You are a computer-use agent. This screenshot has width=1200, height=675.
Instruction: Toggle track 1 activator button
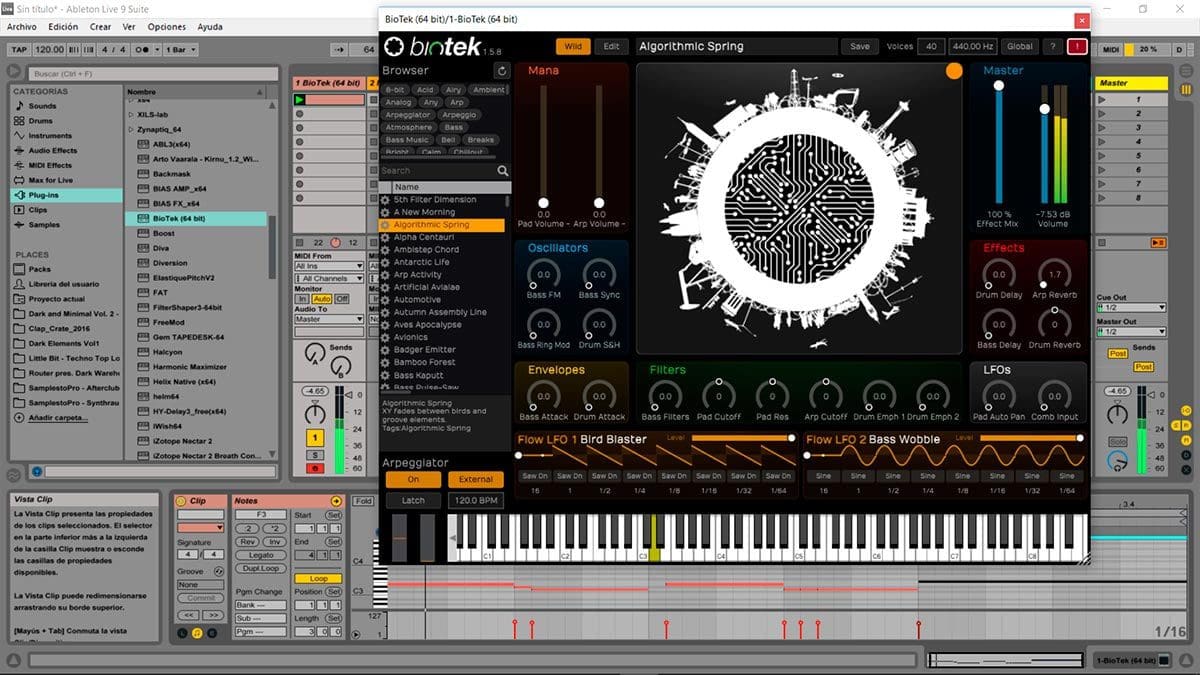315,437
